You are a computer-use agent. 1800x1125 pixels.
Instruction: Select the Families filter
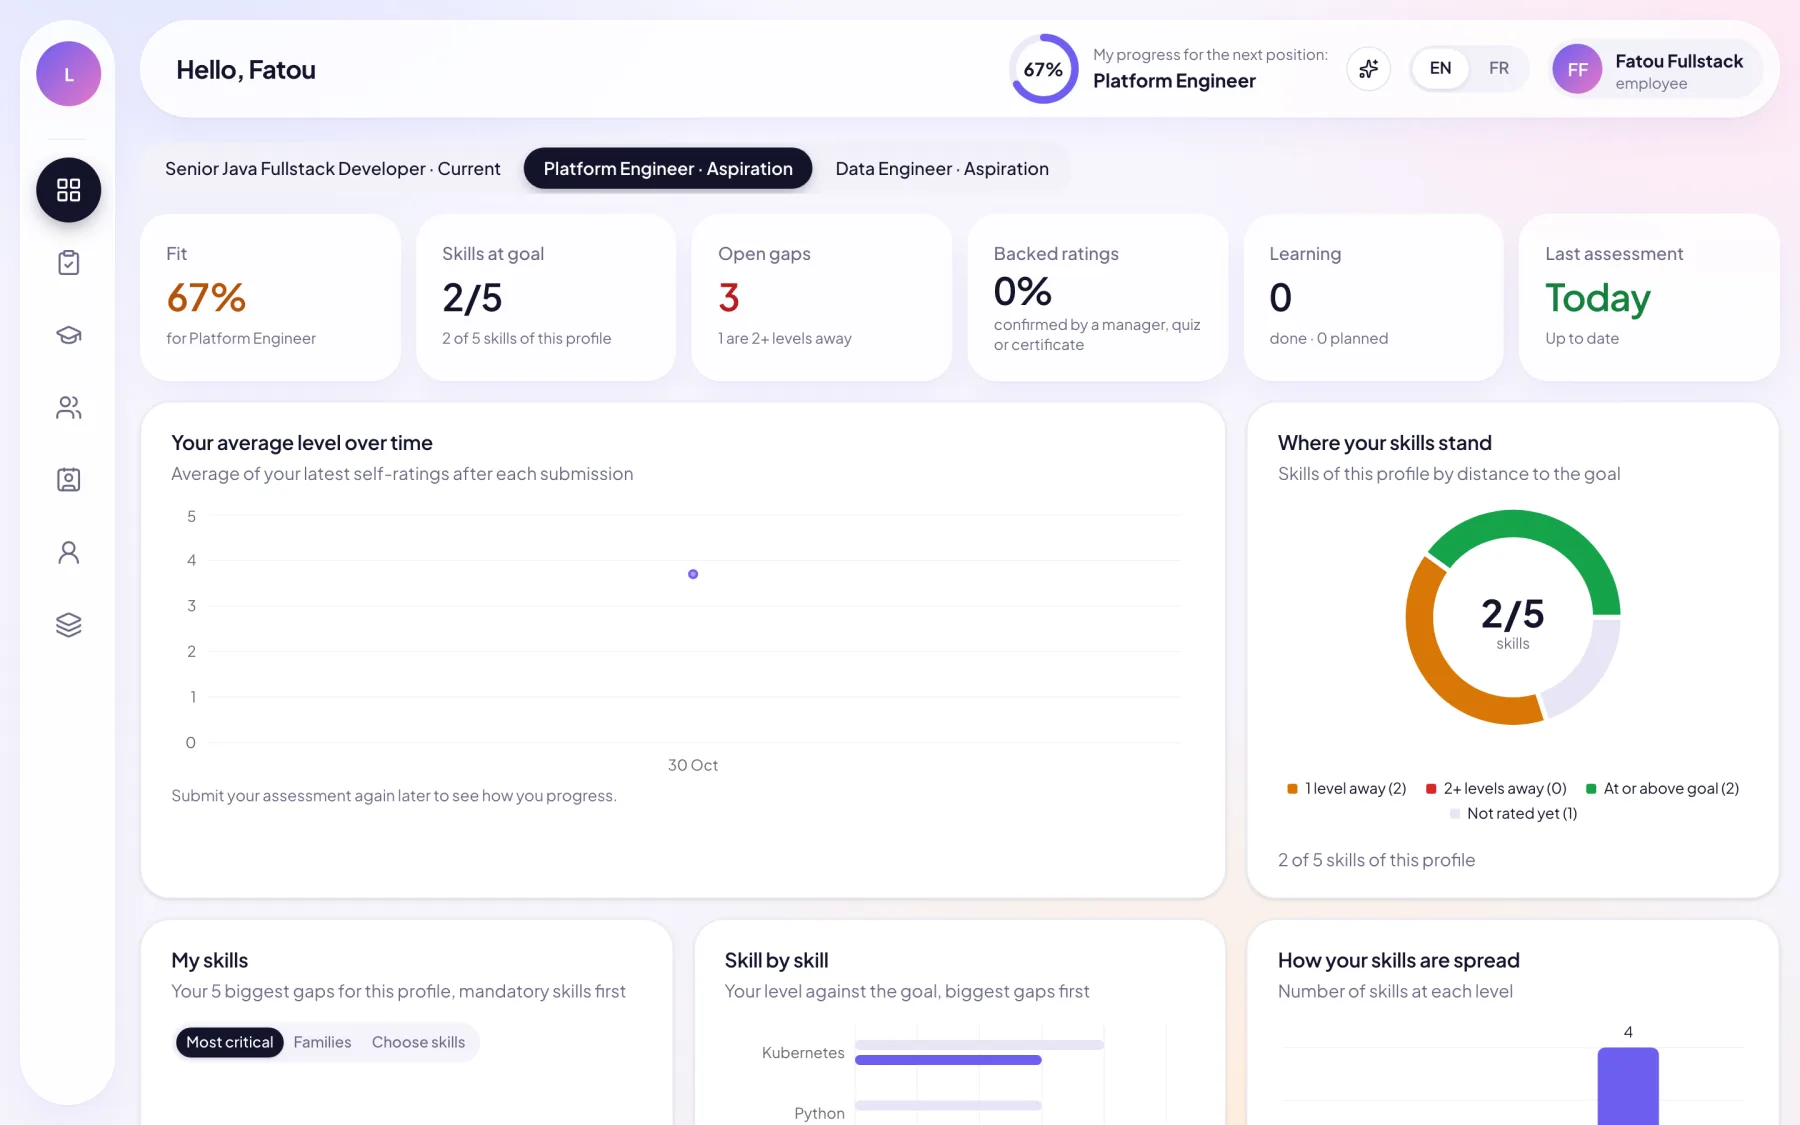[322, 1042]
